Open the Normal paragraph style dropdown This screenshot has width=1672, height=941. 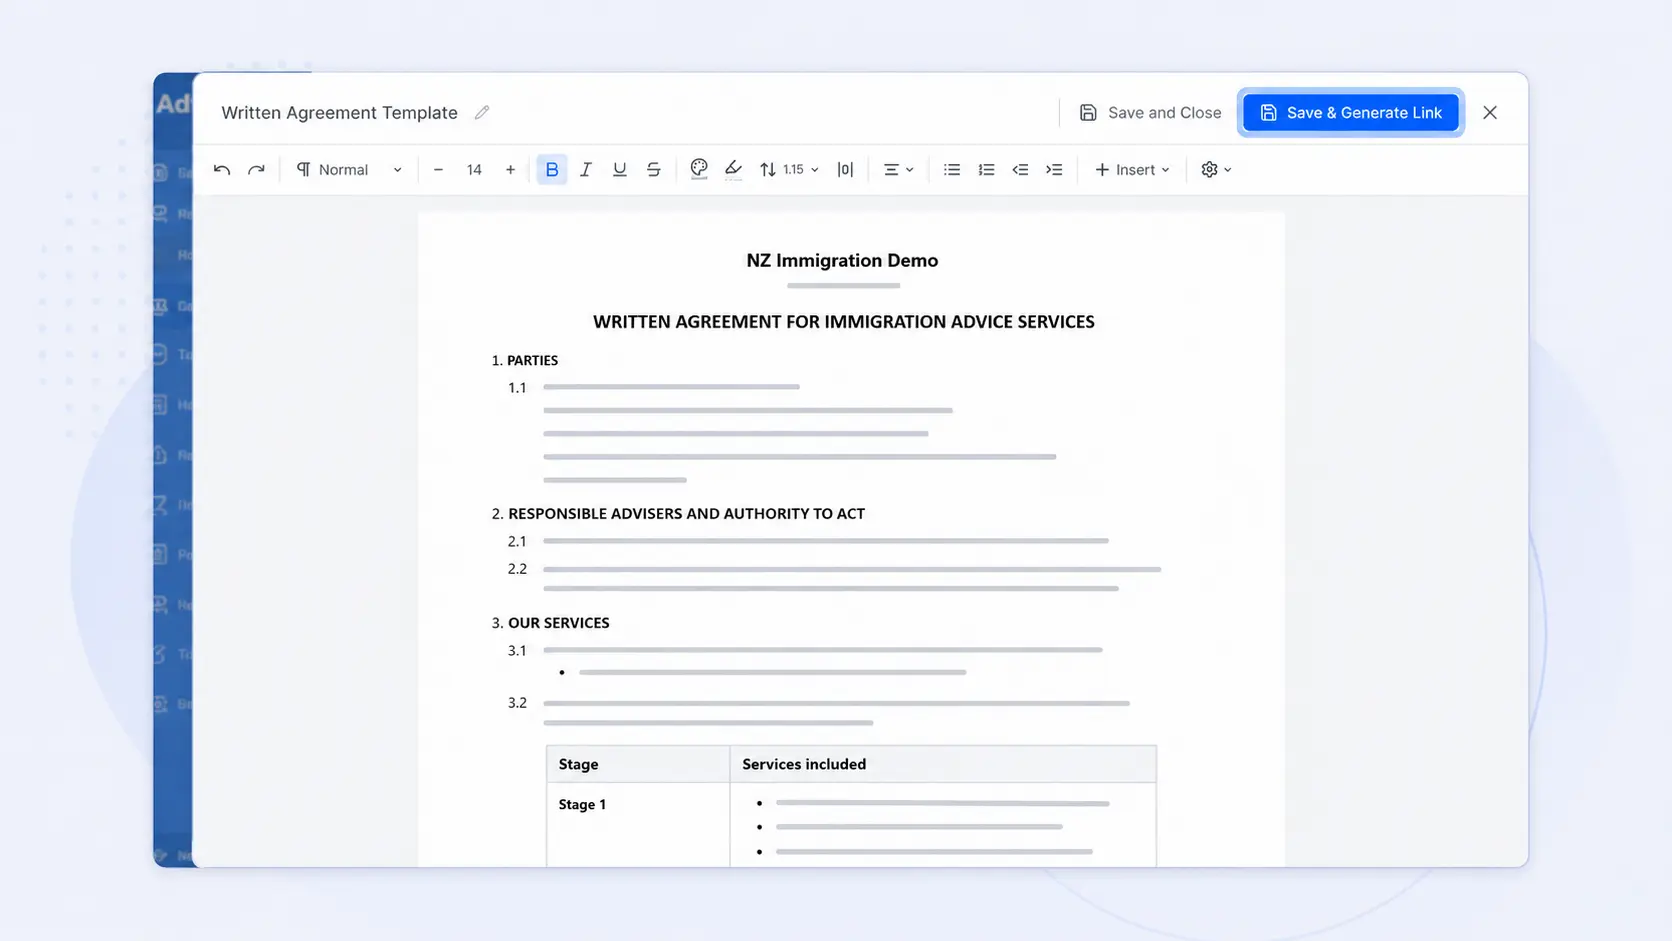pos(349,170)
